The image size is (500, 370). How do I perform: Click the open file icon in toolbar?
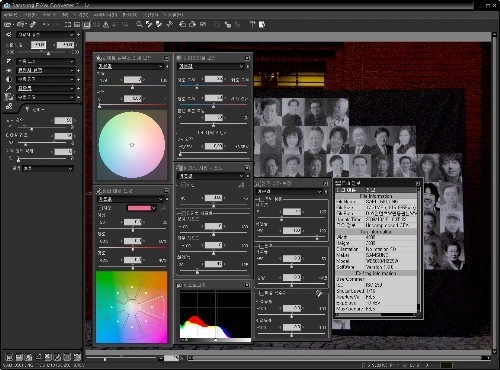click(7, 24)
